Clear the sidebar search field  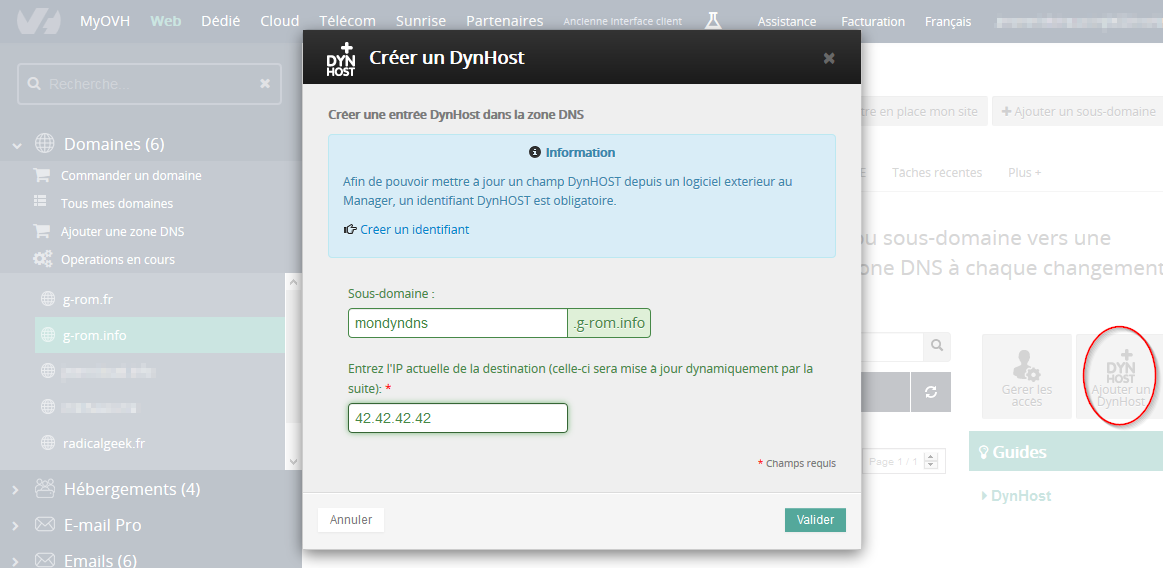click(x=265, y=84)
